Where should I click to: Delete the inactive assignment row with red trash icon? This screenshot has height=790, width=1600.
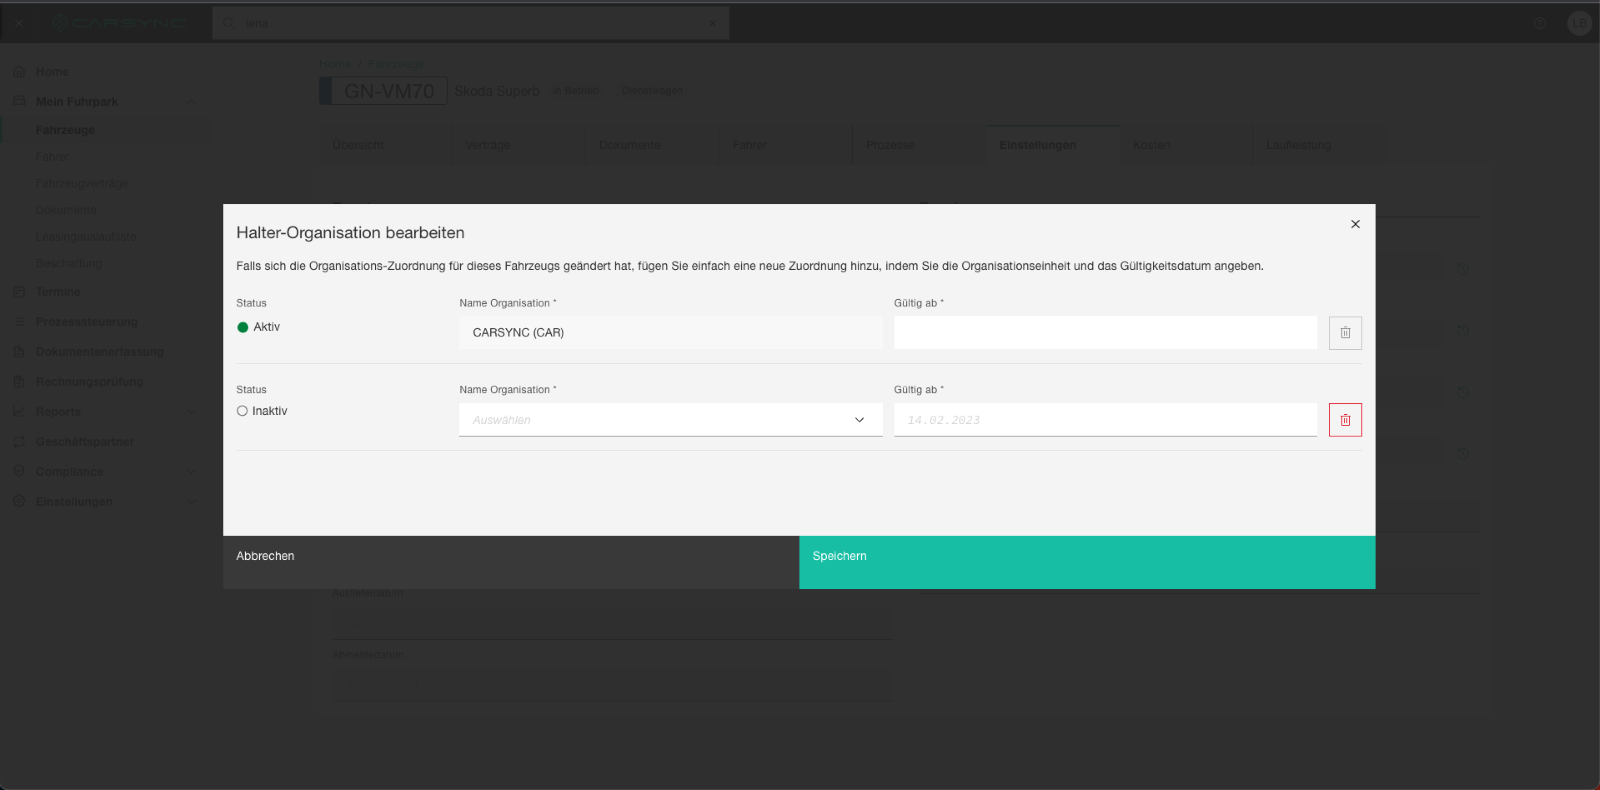(x=1345, y=420)
